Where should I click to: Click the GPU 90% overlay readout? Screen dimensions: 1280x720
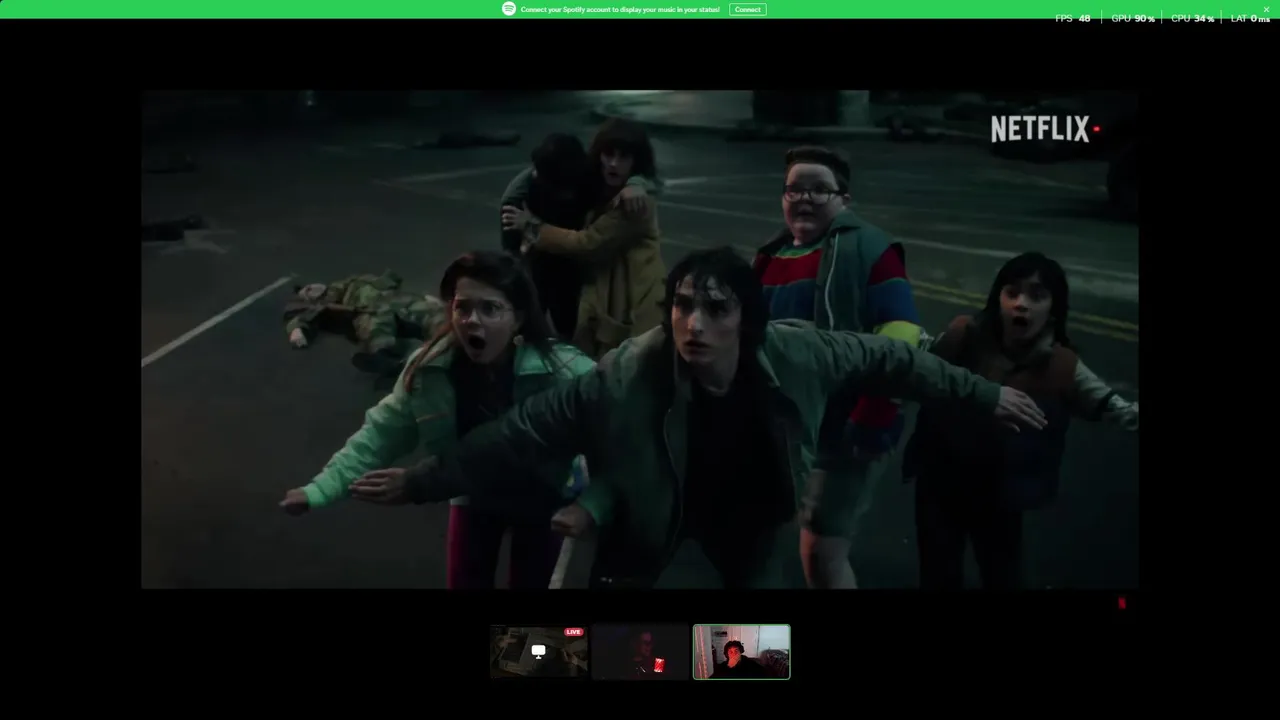click(1133, 19)
